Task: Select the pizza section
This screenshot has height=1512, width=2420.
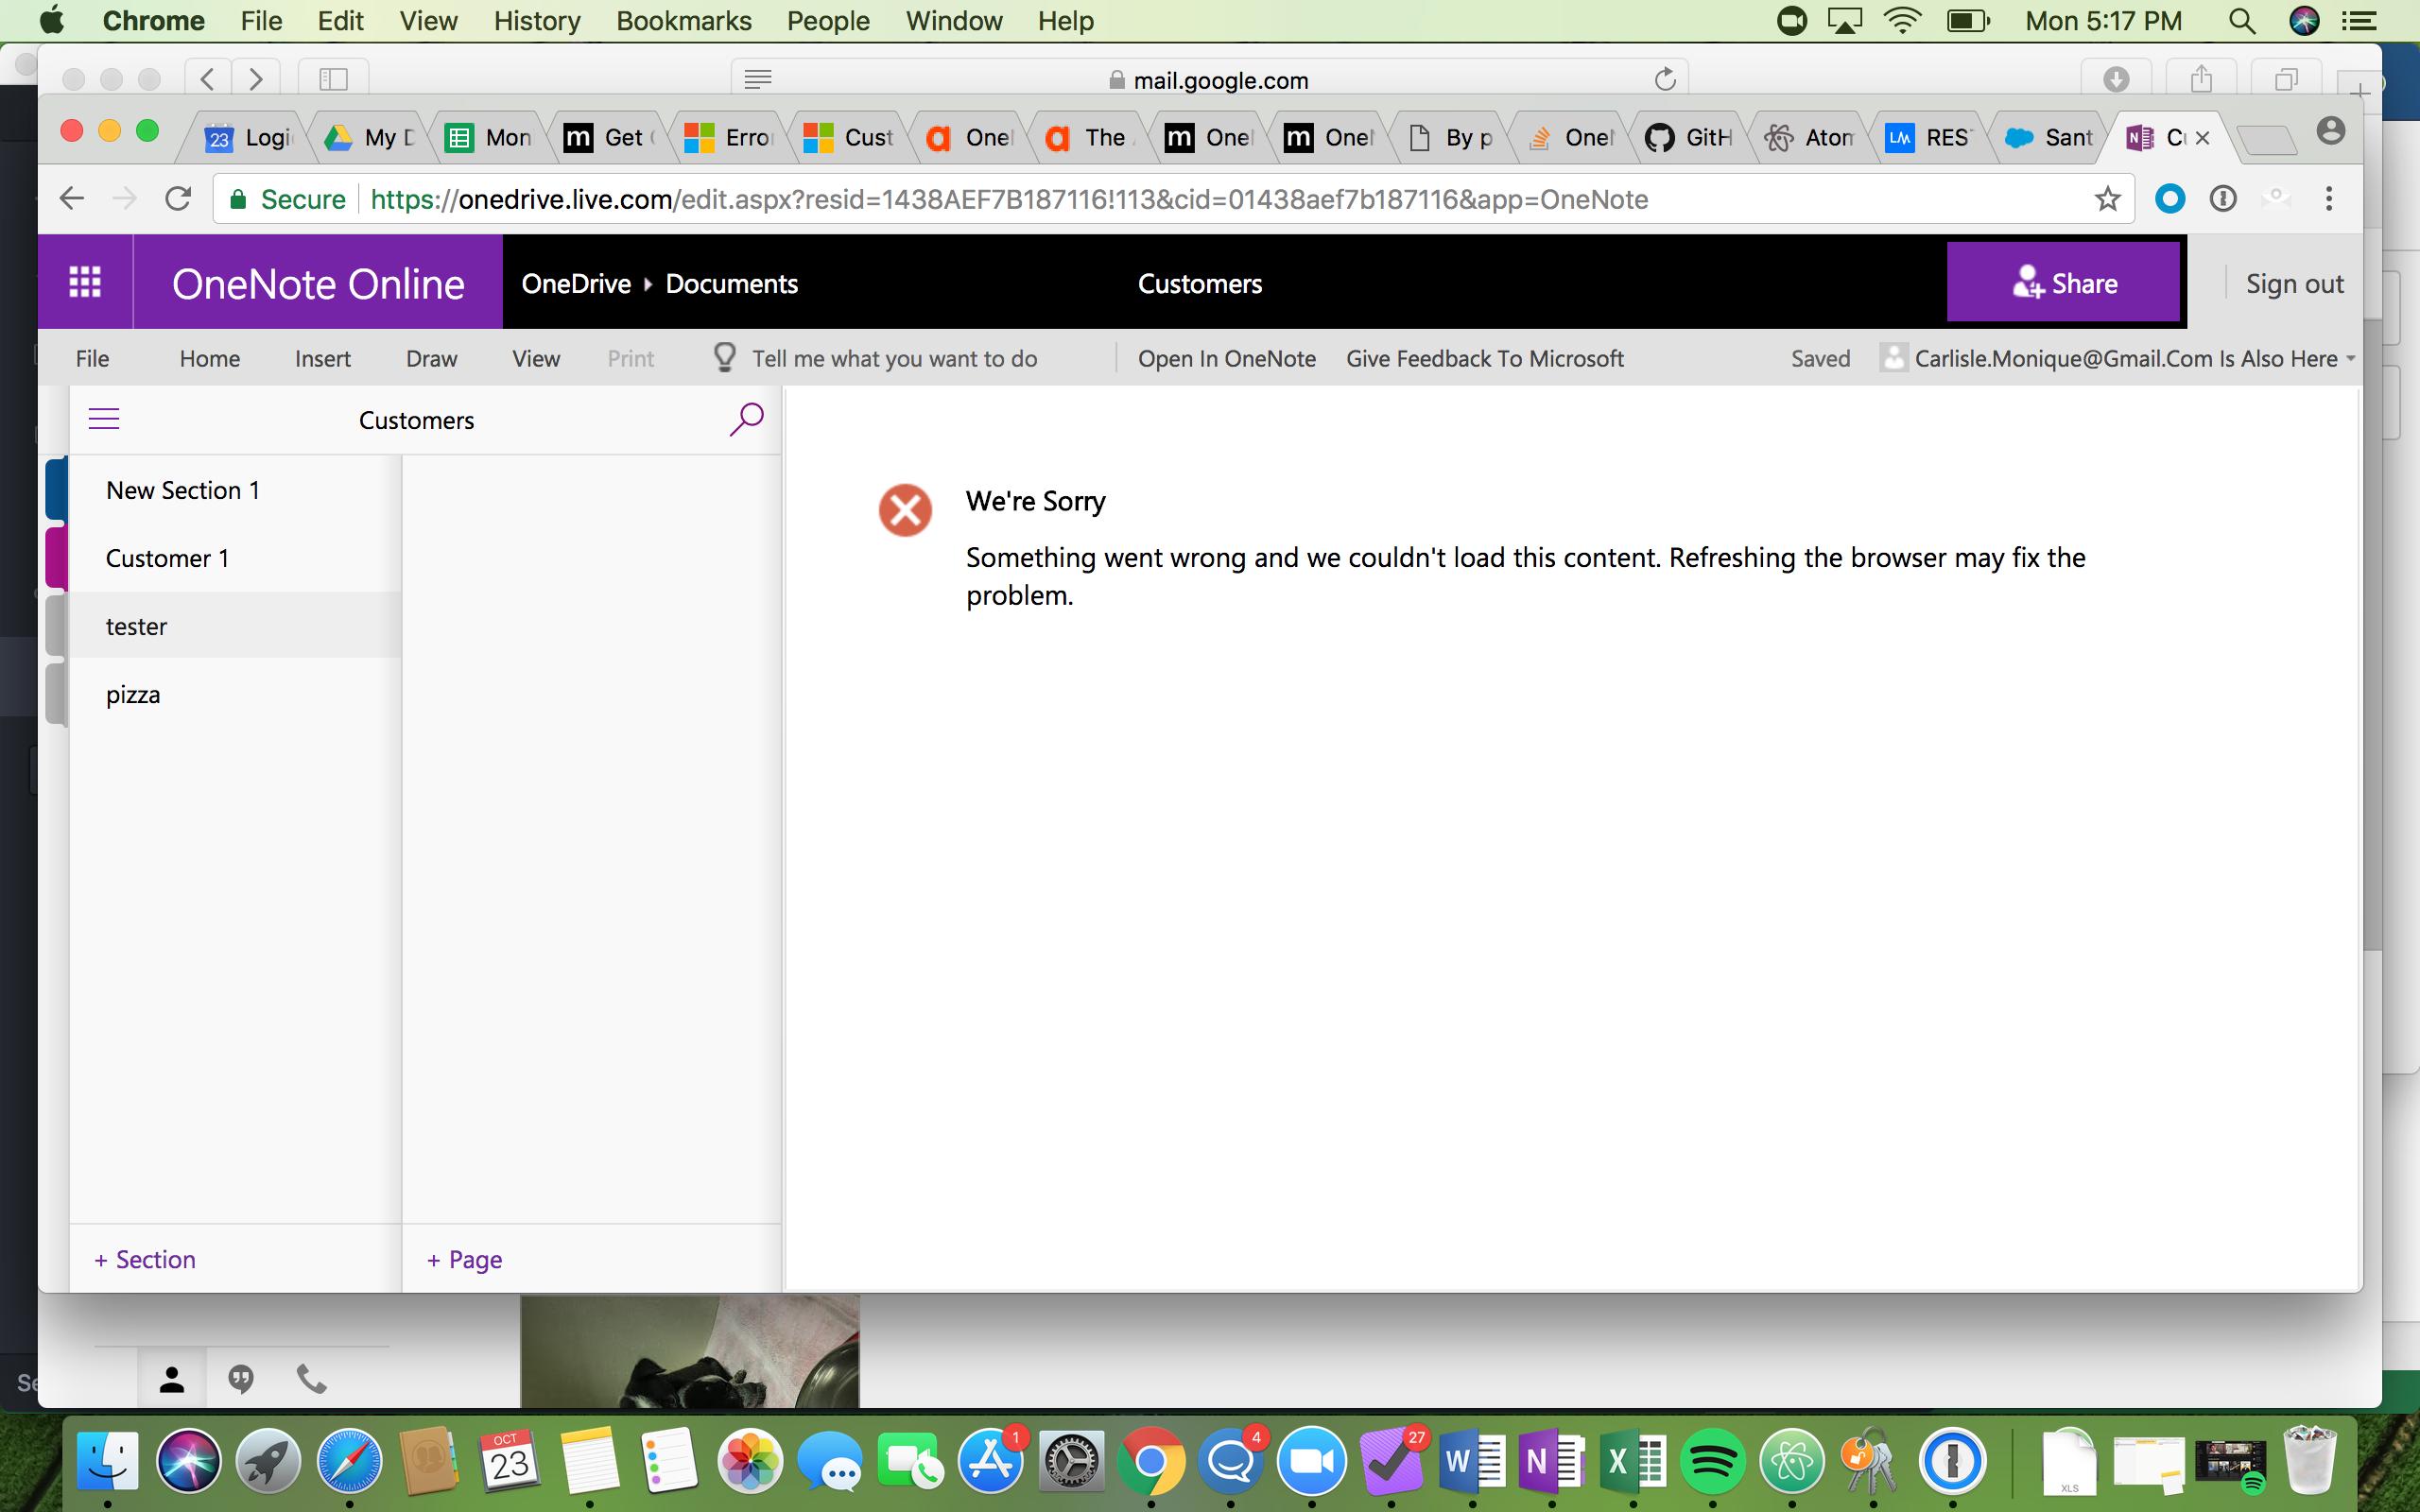Action: (x=133, y=694)
